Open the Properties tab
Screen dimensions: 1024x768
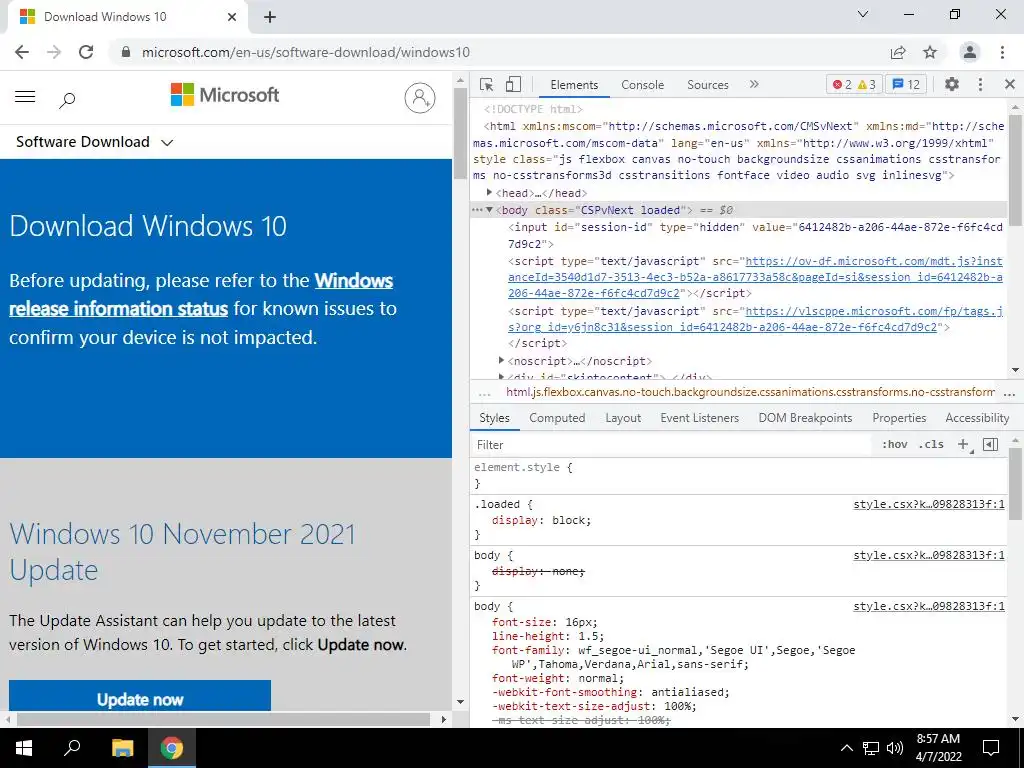[899, 418]
